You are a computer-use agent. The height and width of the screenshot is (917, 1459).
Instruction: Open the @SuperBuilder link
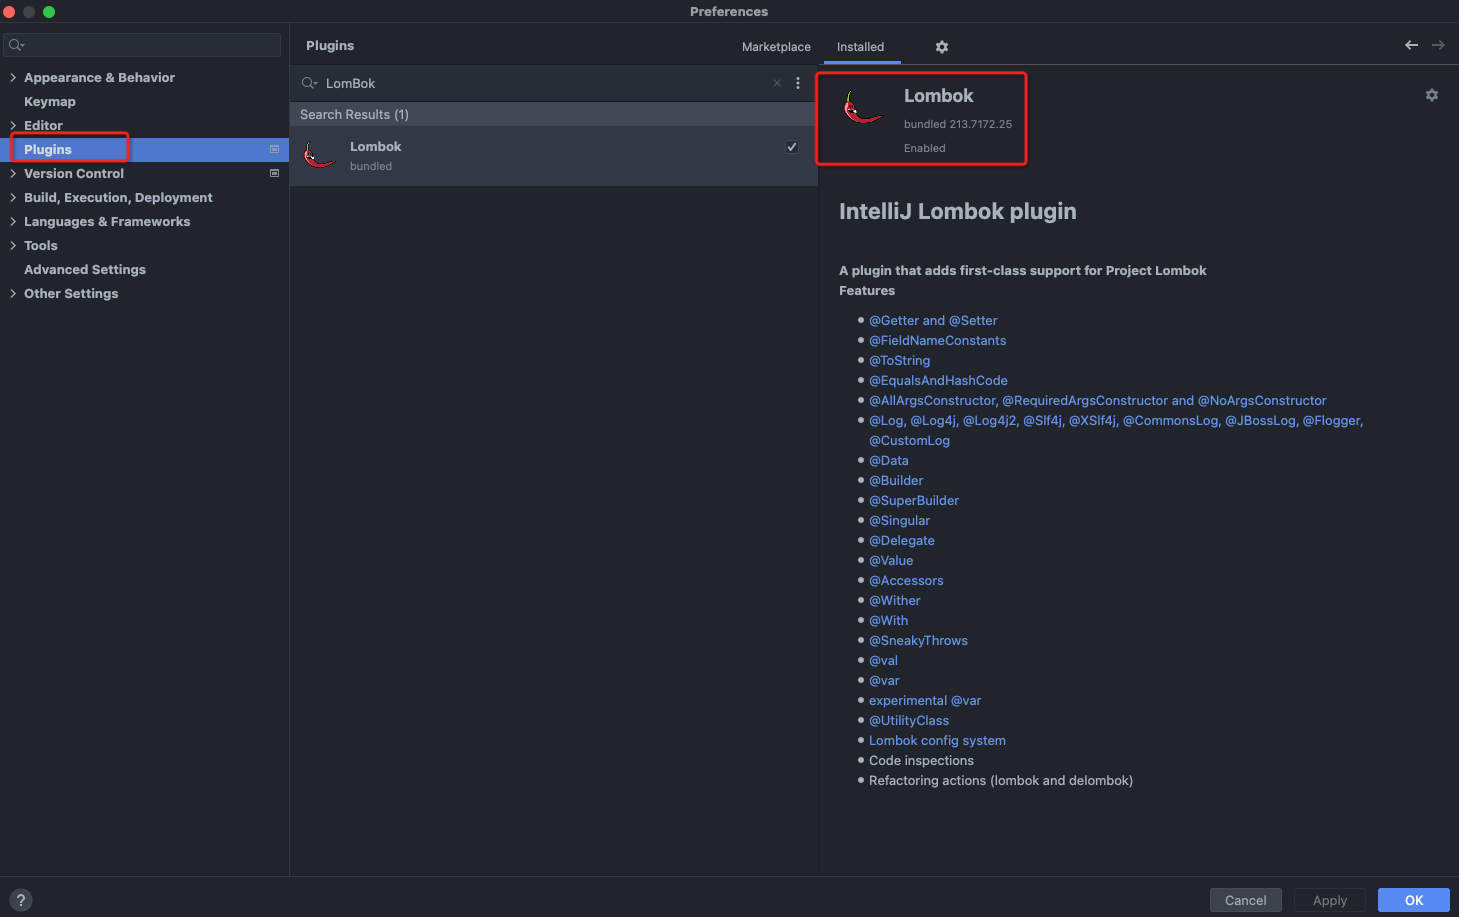click(x=914, y=500)
